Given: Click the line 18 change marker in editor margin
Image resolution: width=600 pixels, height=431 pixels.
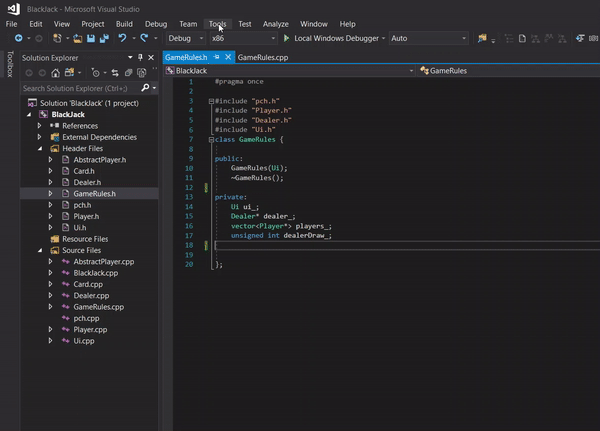Looking at the screenshot, I should pos(206,245).
